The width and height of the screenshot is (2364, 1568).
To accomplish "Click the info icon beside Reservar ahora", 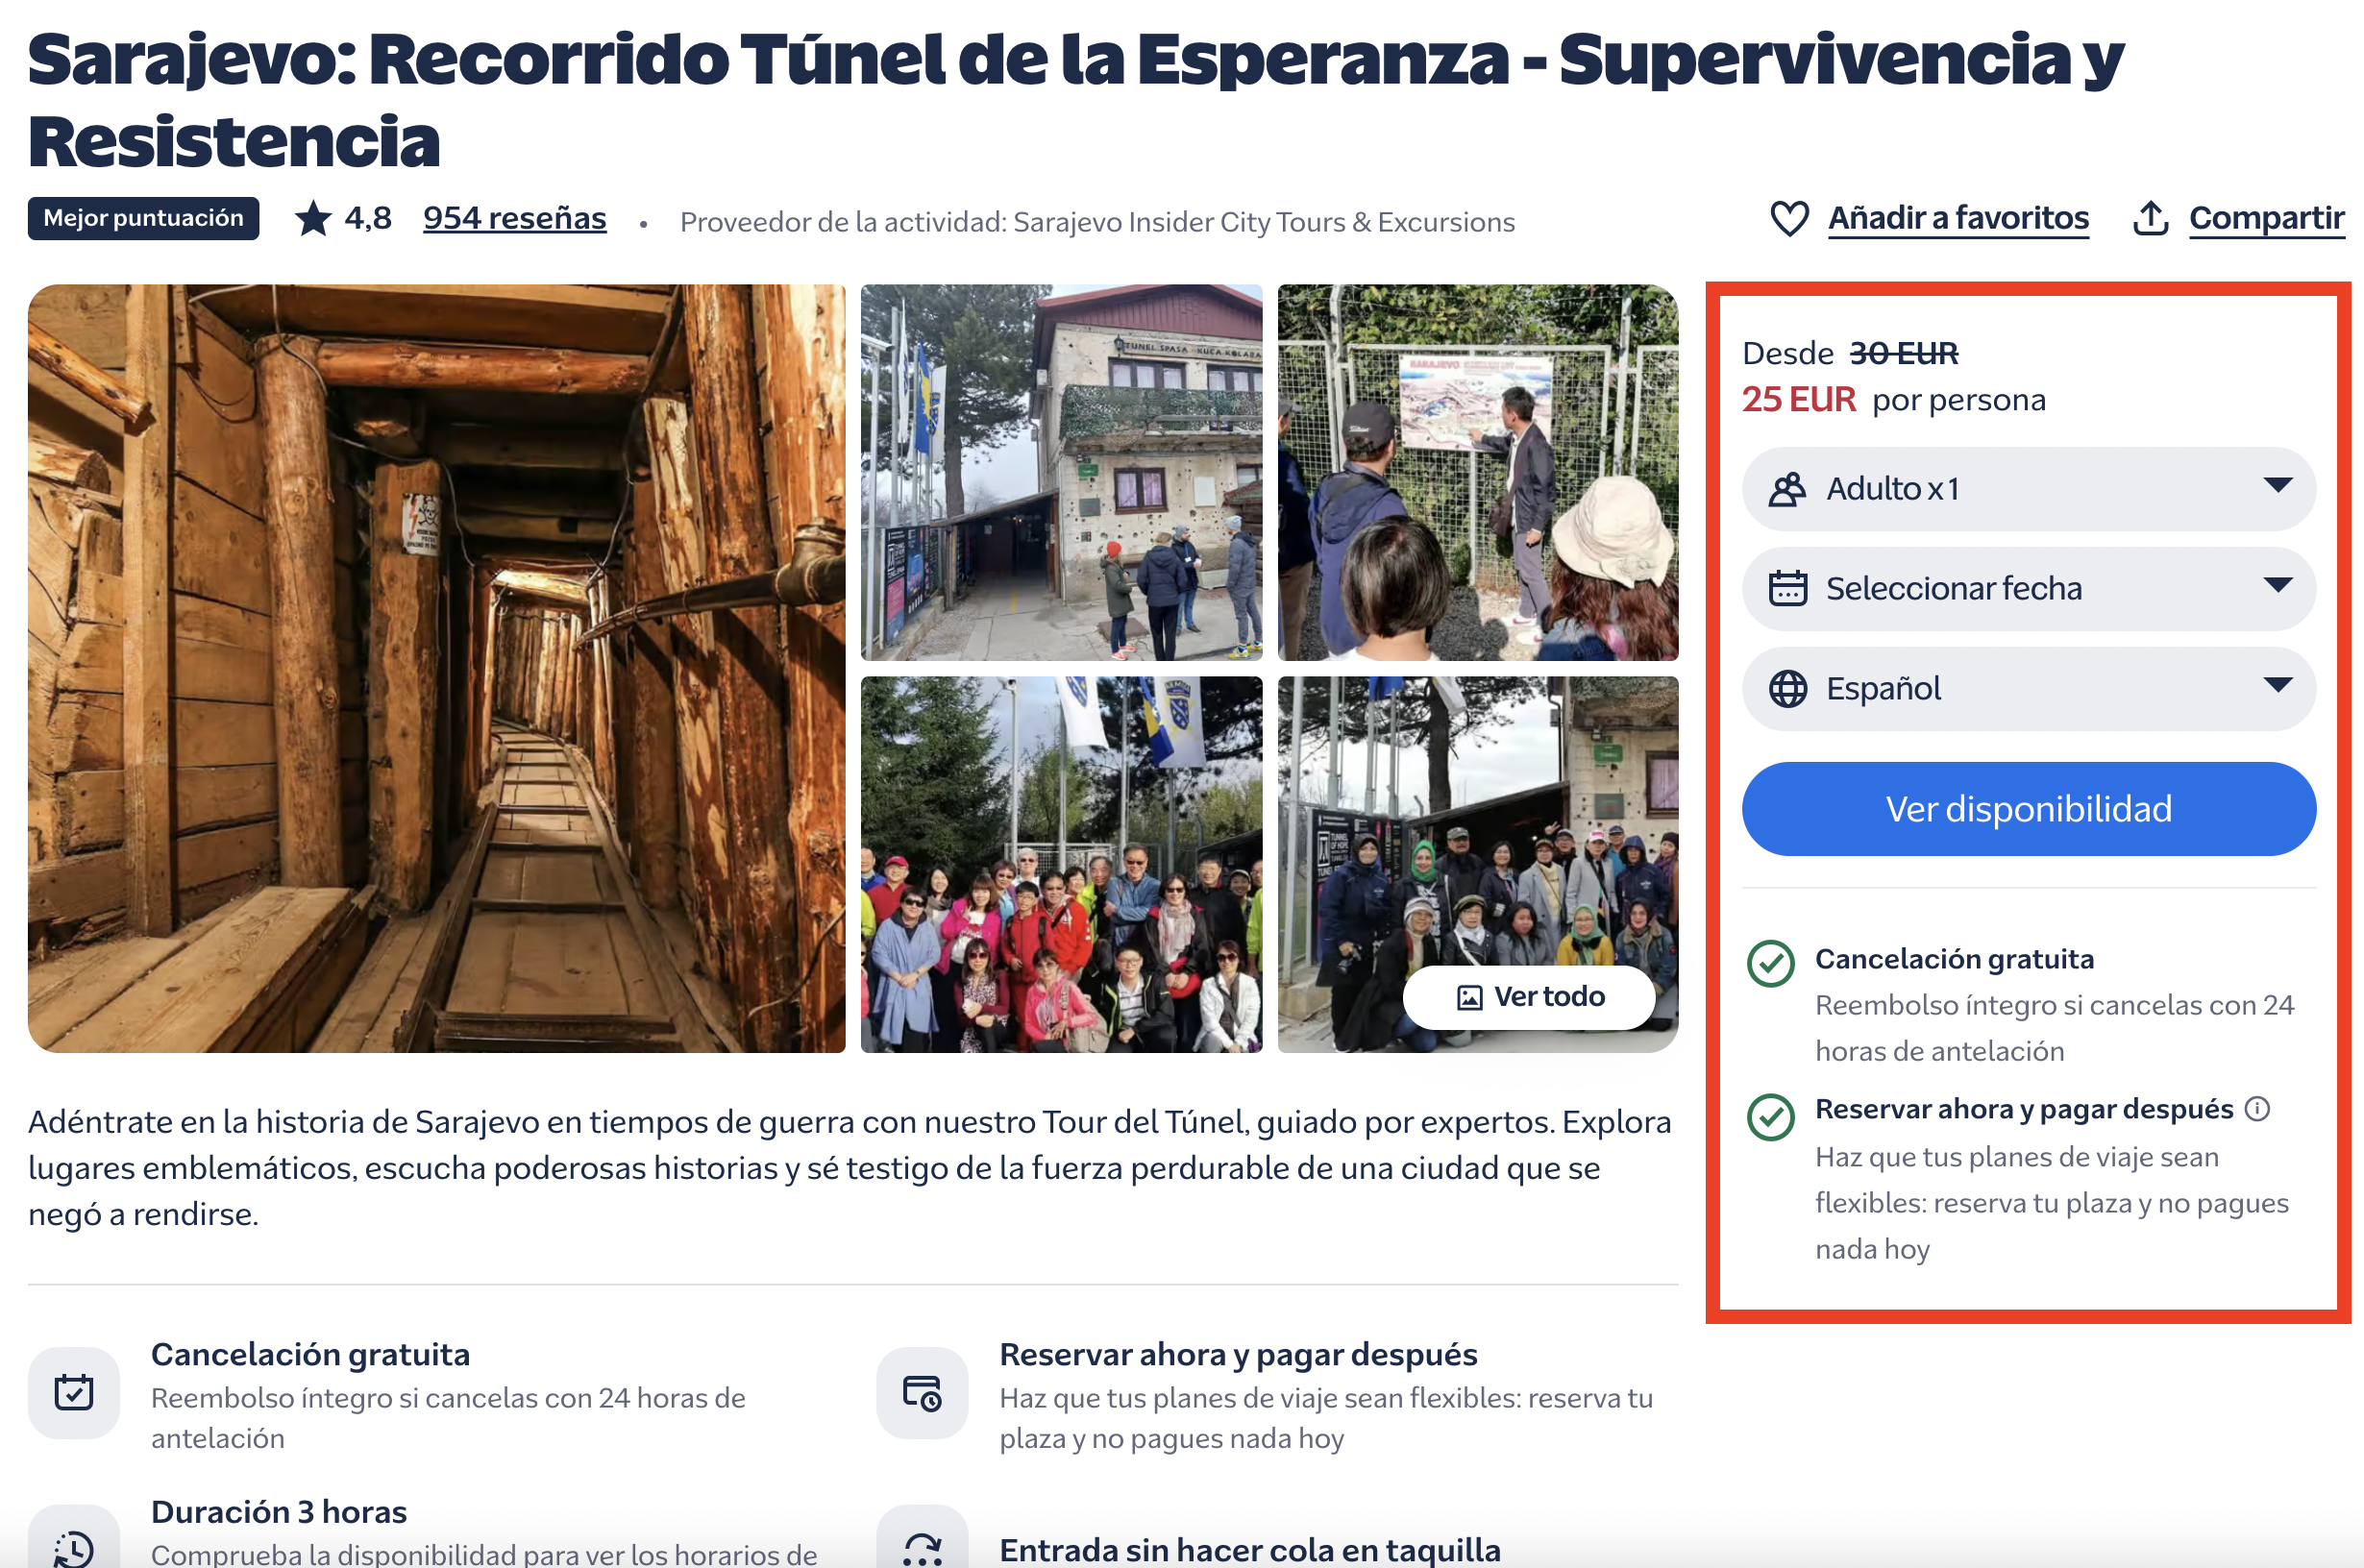I will [x=2257, y=1109].
